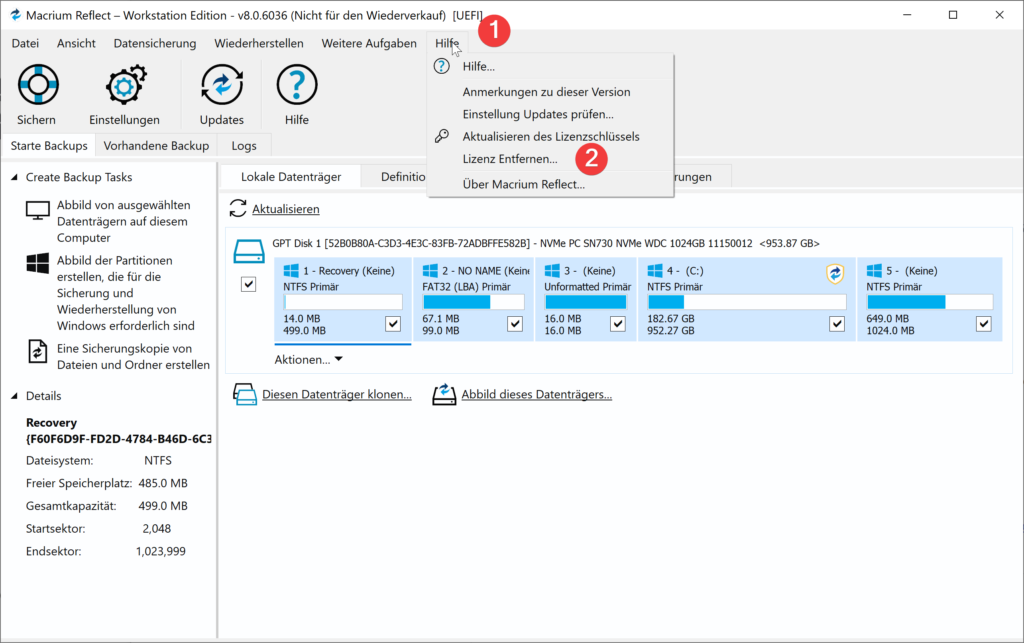Toggle the GPT Disk 1 checkbox
This screenshot has width=1024, height=643.
click(x=249, y=286)
